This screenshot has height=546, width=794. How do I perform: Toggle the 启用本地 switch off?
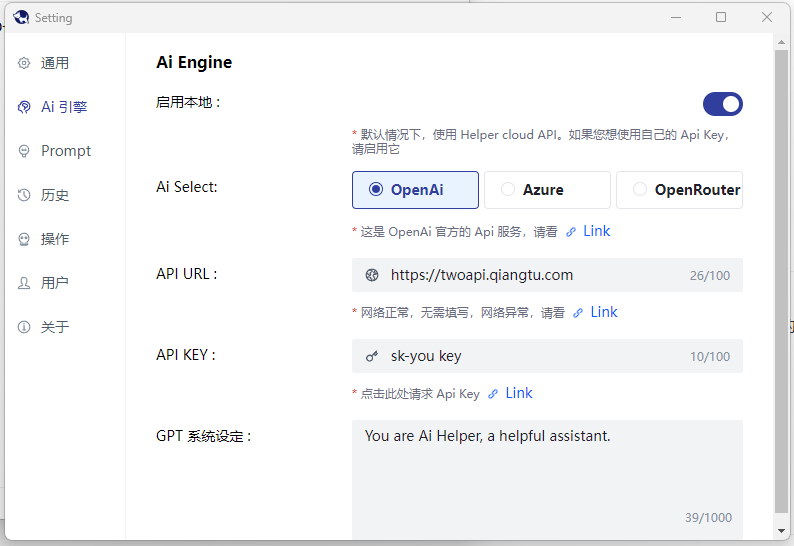pos(723,104)
